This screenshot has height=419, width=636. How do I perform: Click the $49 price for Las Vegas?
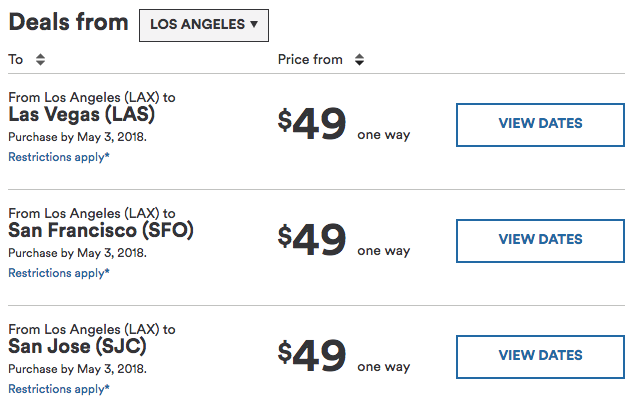point(312,125)
